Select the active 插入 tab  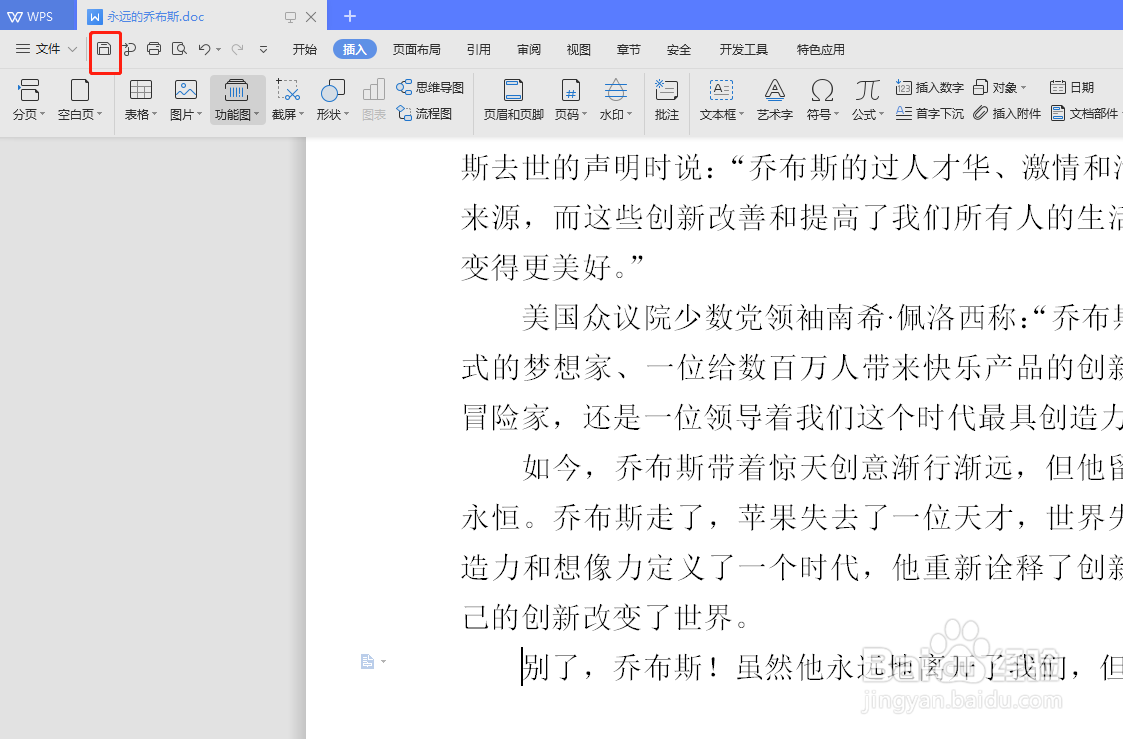355,49
